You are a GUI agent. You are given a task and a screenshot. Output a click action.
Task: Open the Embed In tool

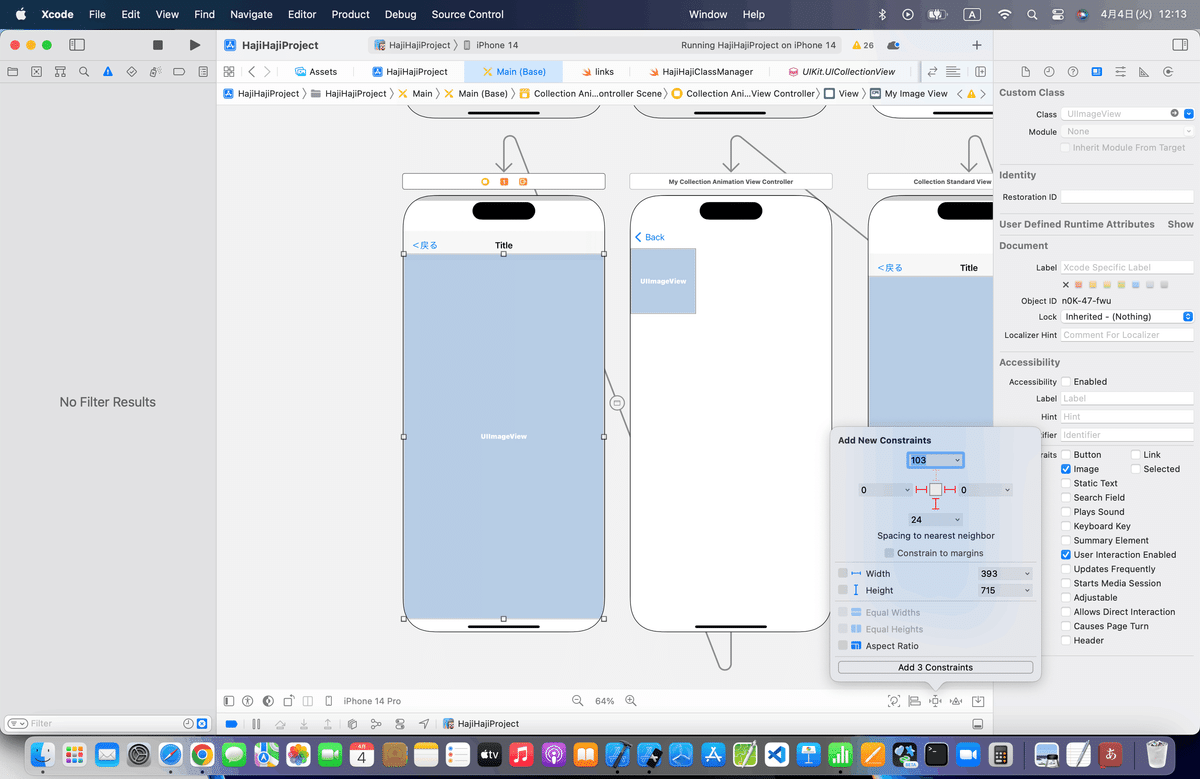point(978,701)
